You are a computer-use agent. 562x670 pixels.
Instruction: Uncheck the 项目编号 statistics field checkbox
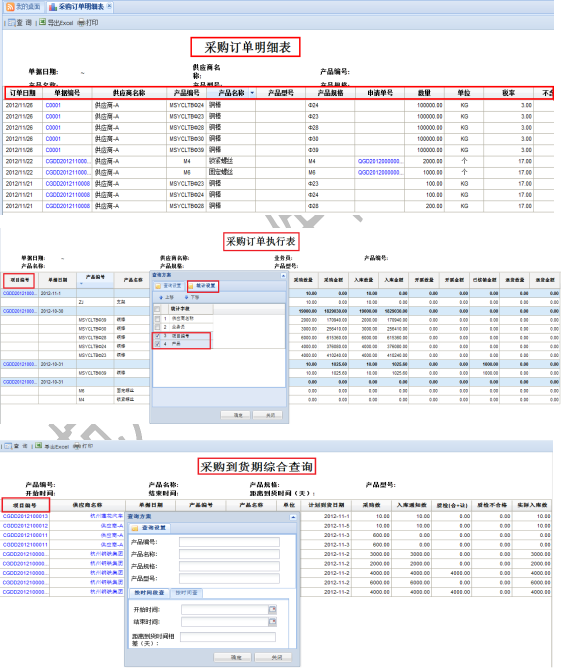pos(157,336)
